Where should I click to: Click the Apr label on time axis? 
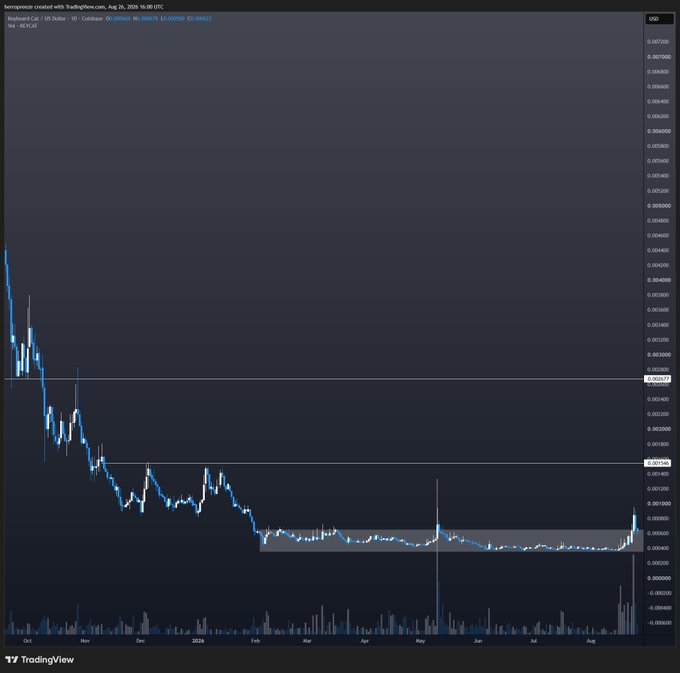point(365,640)
